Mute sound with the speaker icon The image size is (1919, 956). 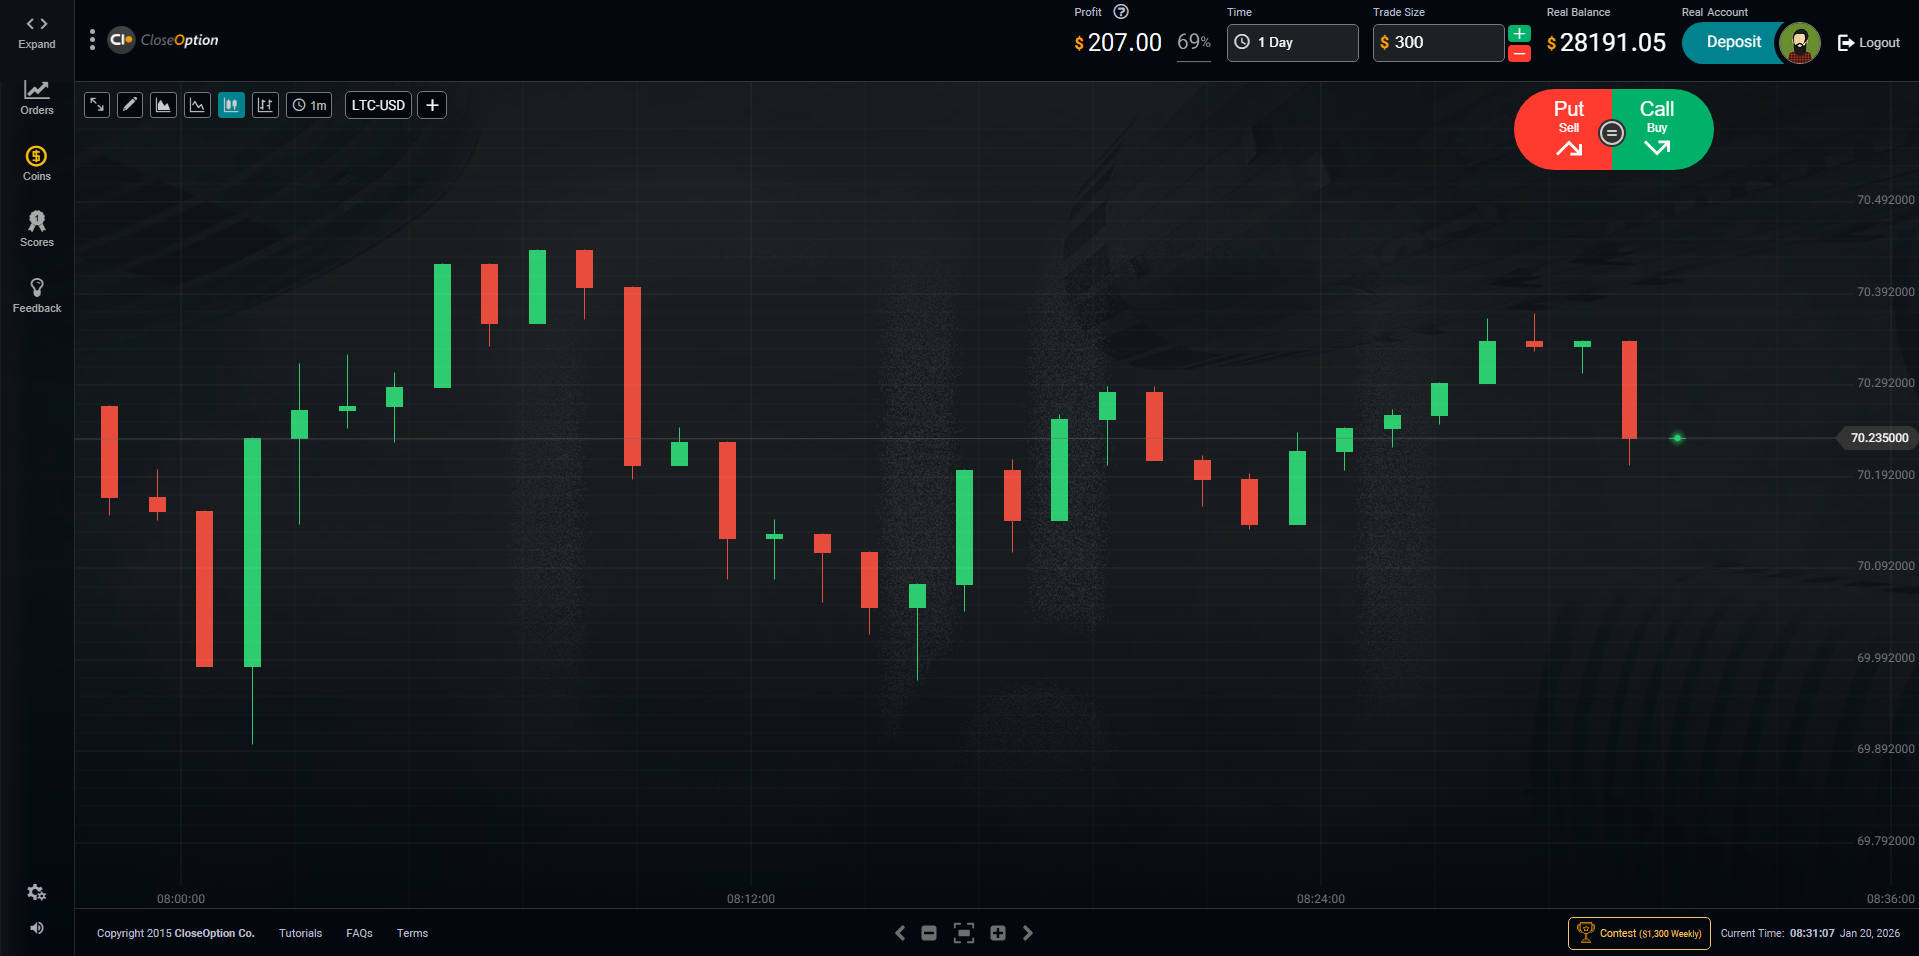coord(37,928)
